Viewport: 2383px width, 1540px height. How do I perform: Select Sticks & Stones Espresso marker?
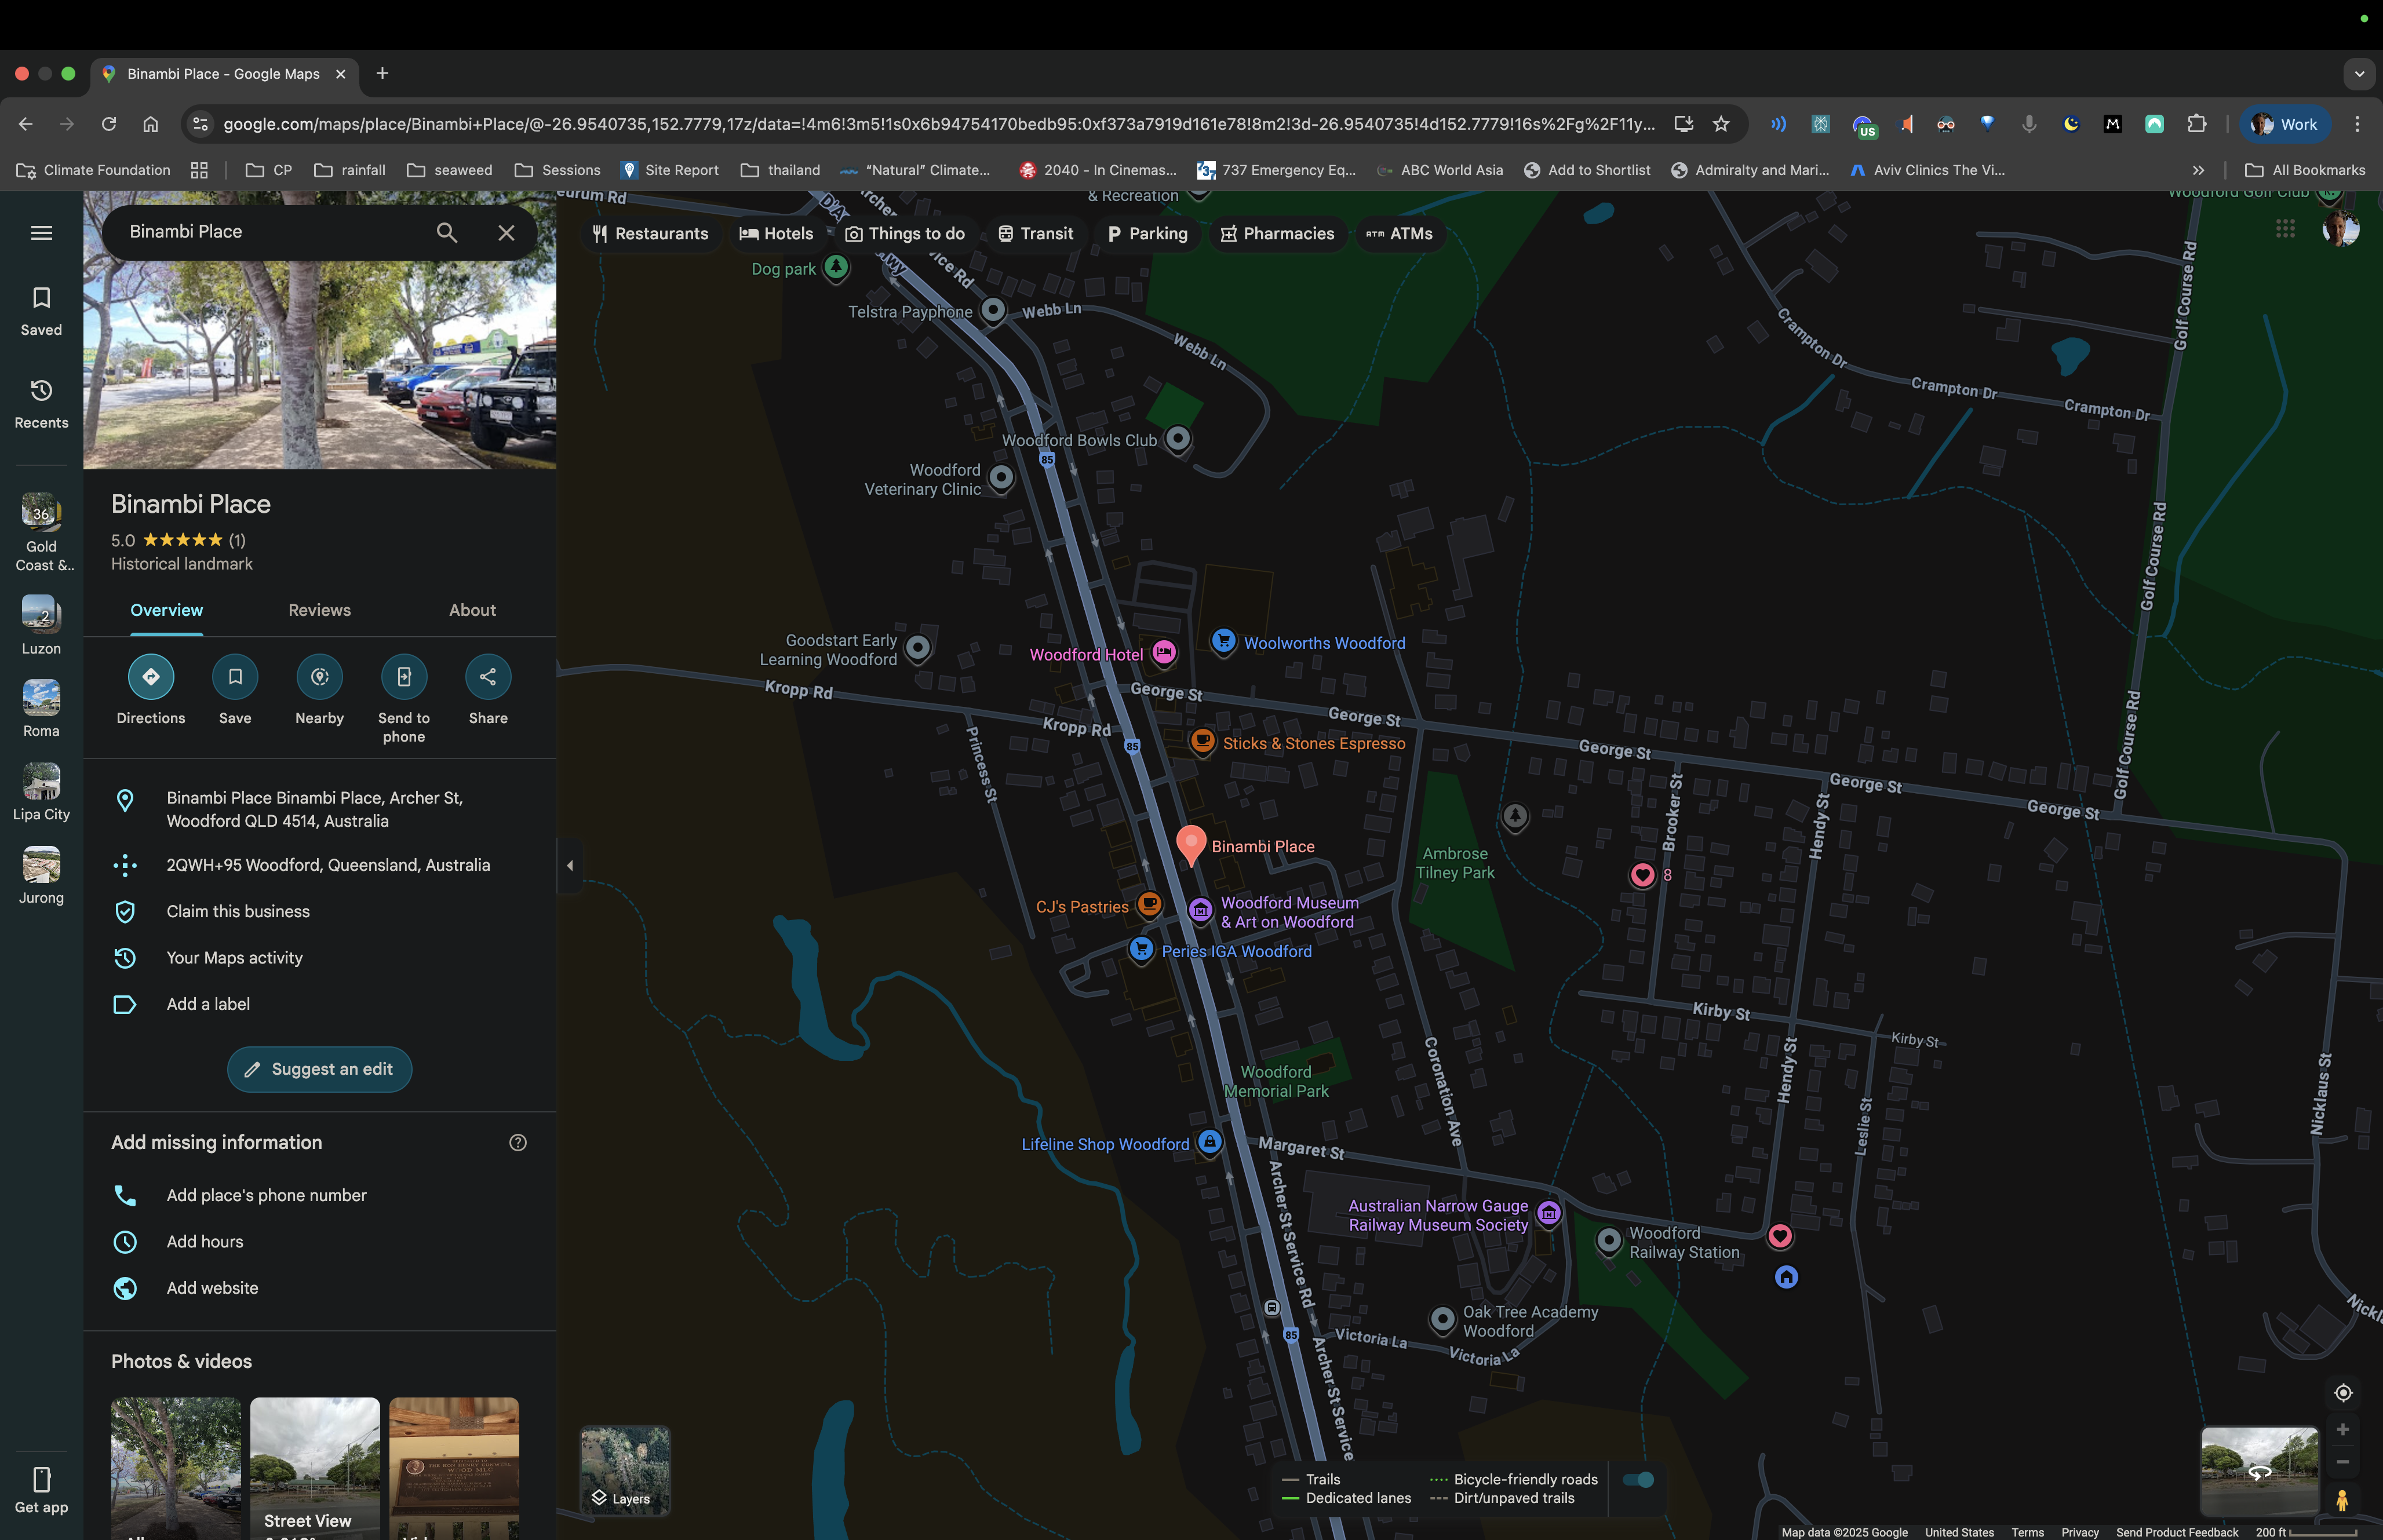tap(1202, 741)
